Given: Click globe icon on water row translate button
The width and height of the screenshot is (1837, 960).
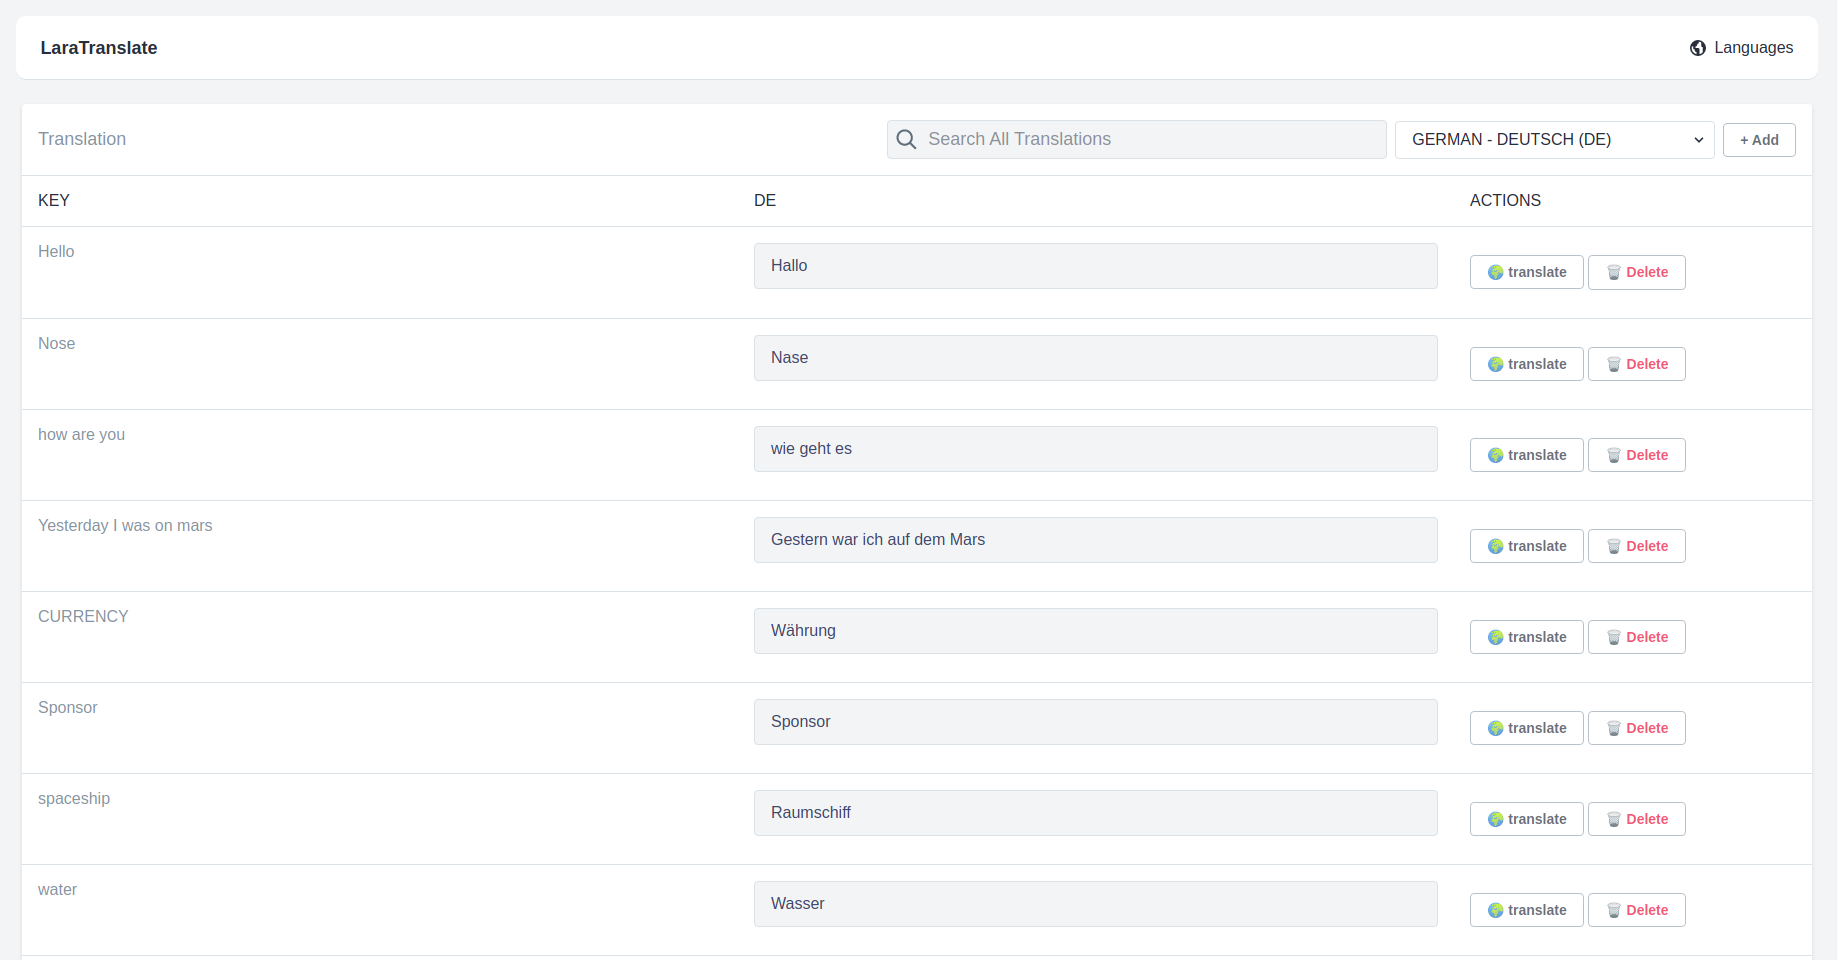Looking at the screenshot, I should pyautogui.click(x=1496, y=910).
